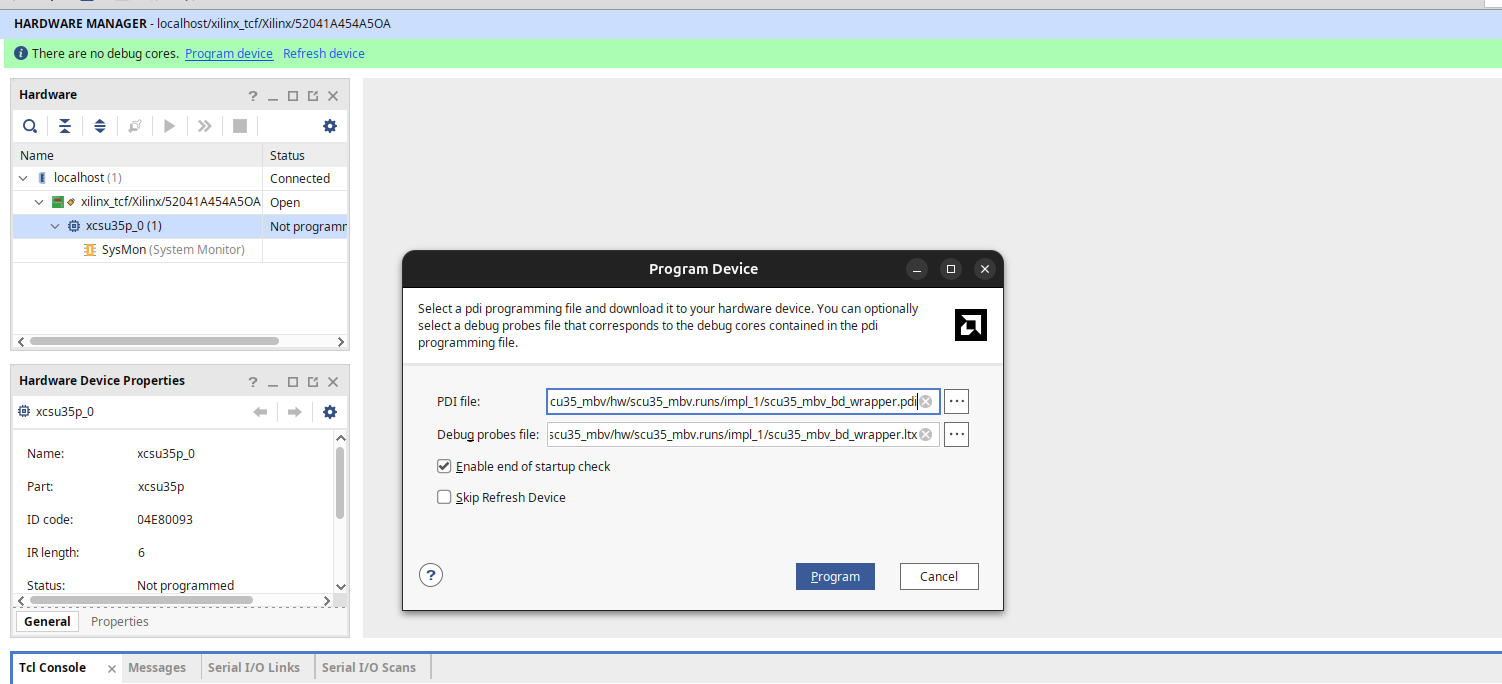Open Hardware panel settings gear
1502x684 pixels.
(x=330, y=126)
